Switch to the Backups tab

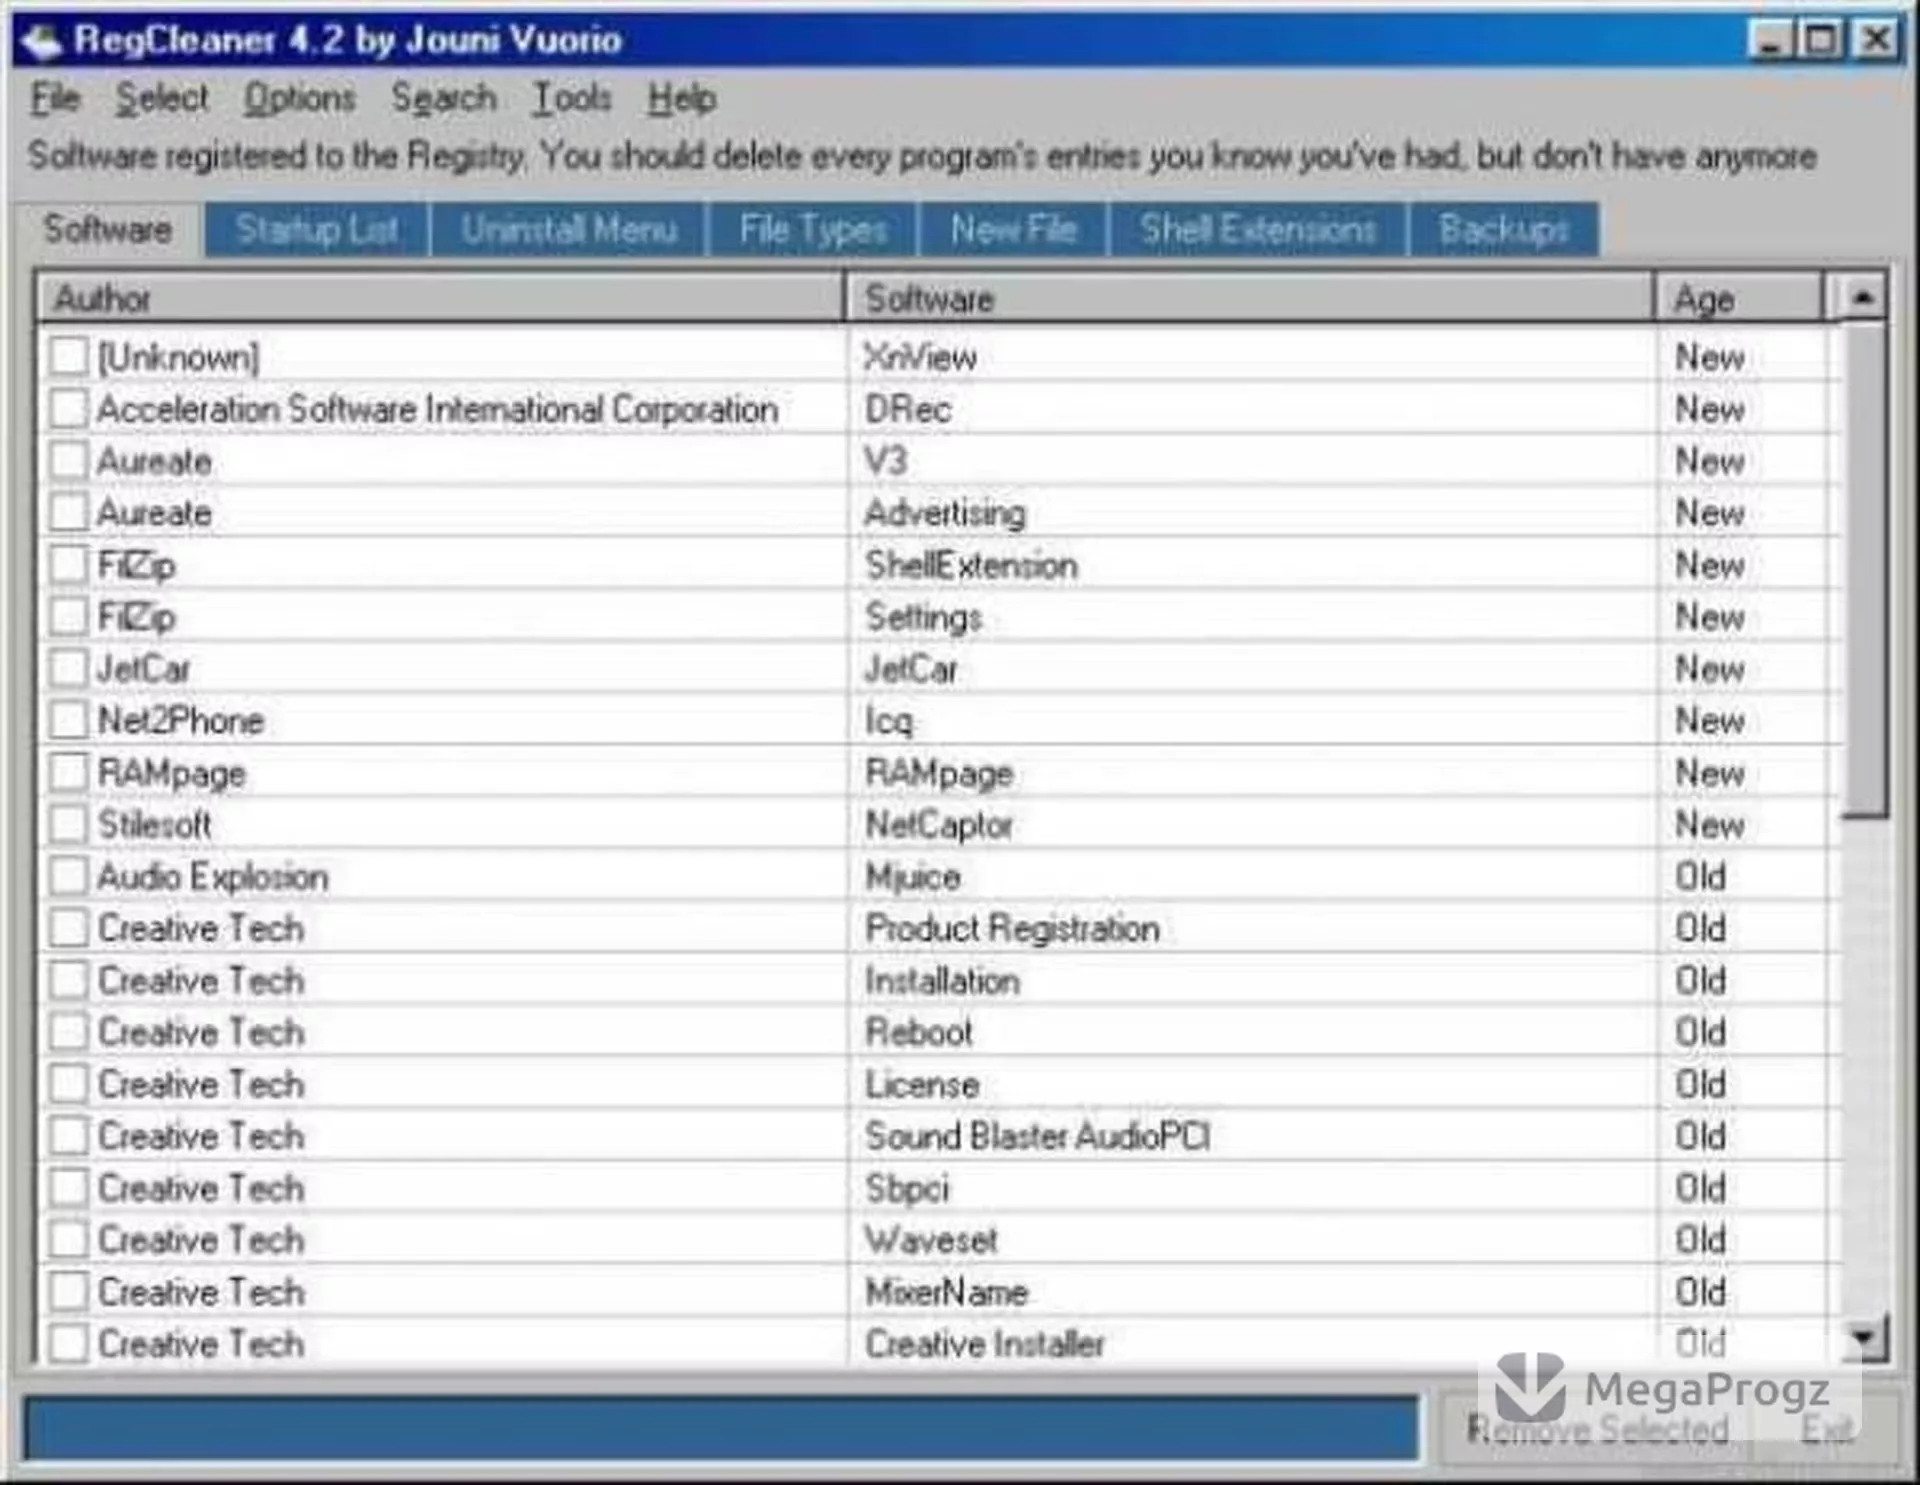(1504, 230)
